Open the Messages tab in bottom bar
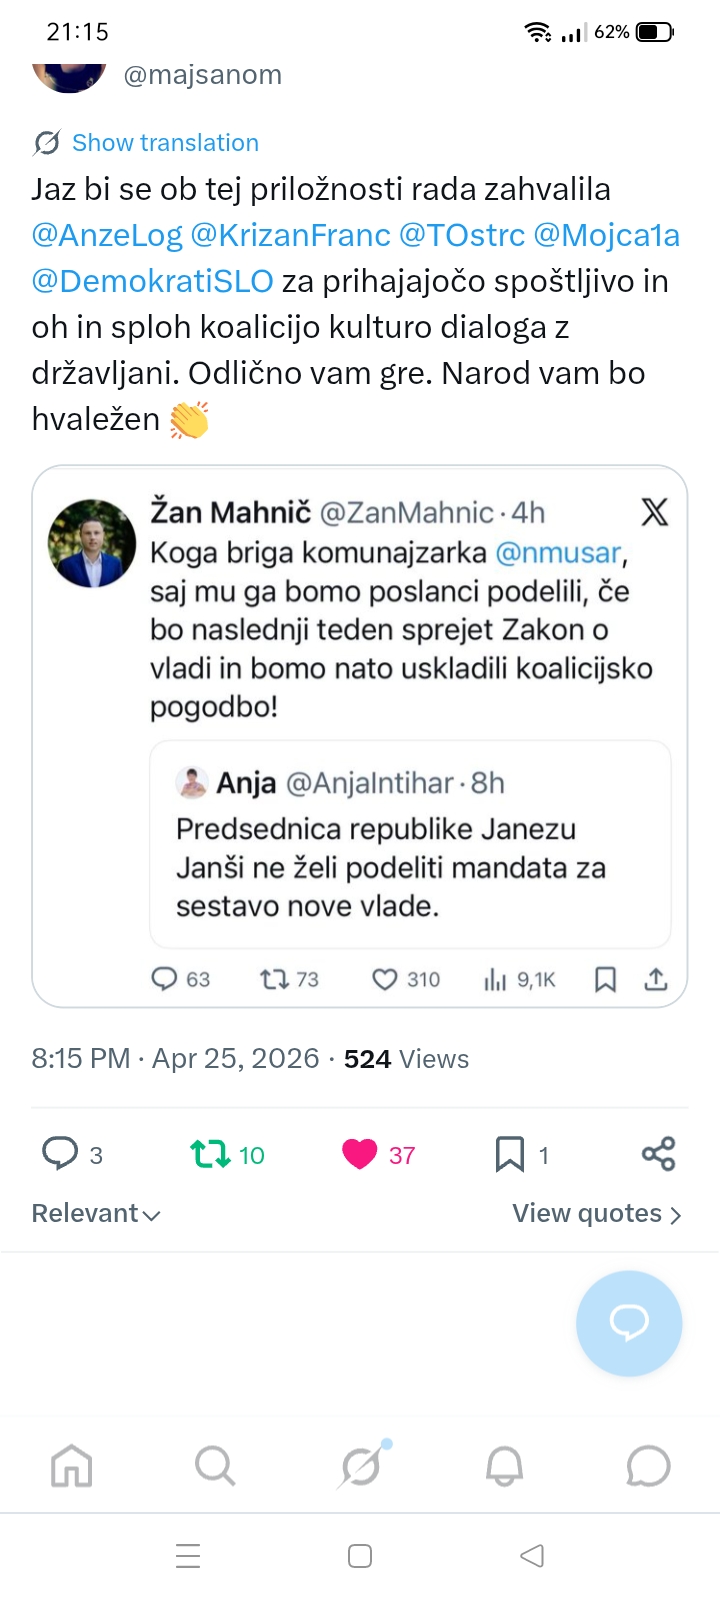Image resolution: width=720 pixels, height=1600 pixels. [648, 1467]
